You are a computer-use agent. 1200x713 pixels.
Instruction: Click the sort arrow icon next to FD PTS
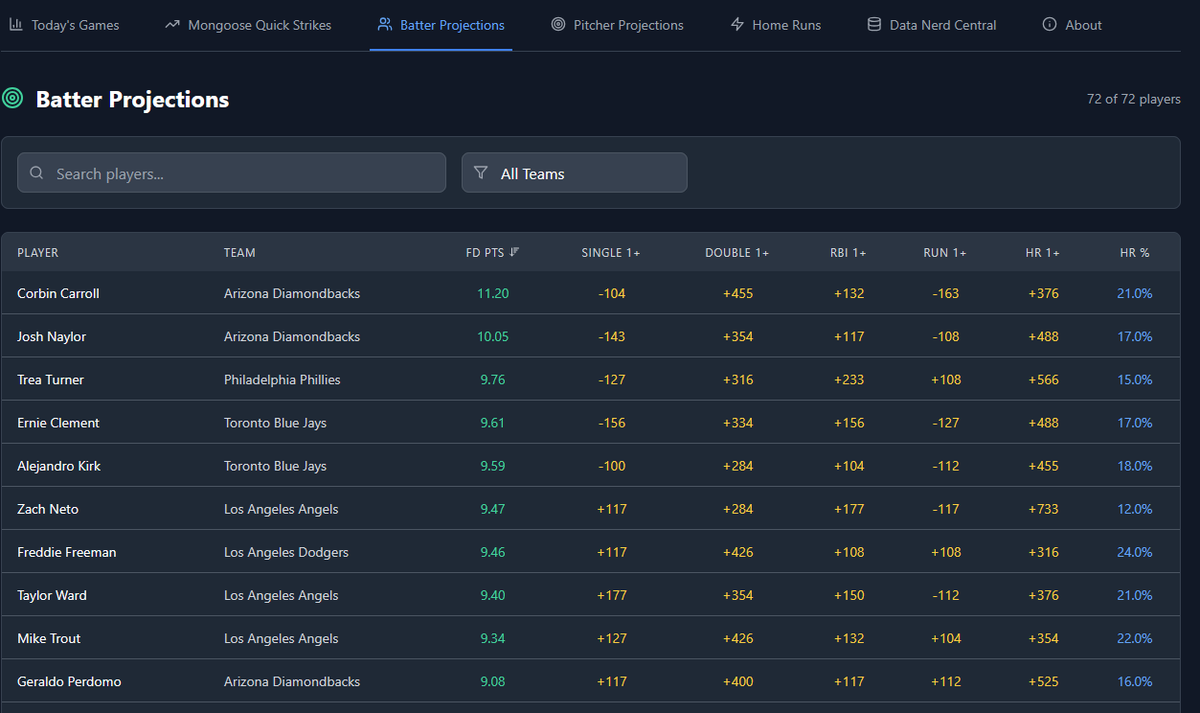(514, 252)
